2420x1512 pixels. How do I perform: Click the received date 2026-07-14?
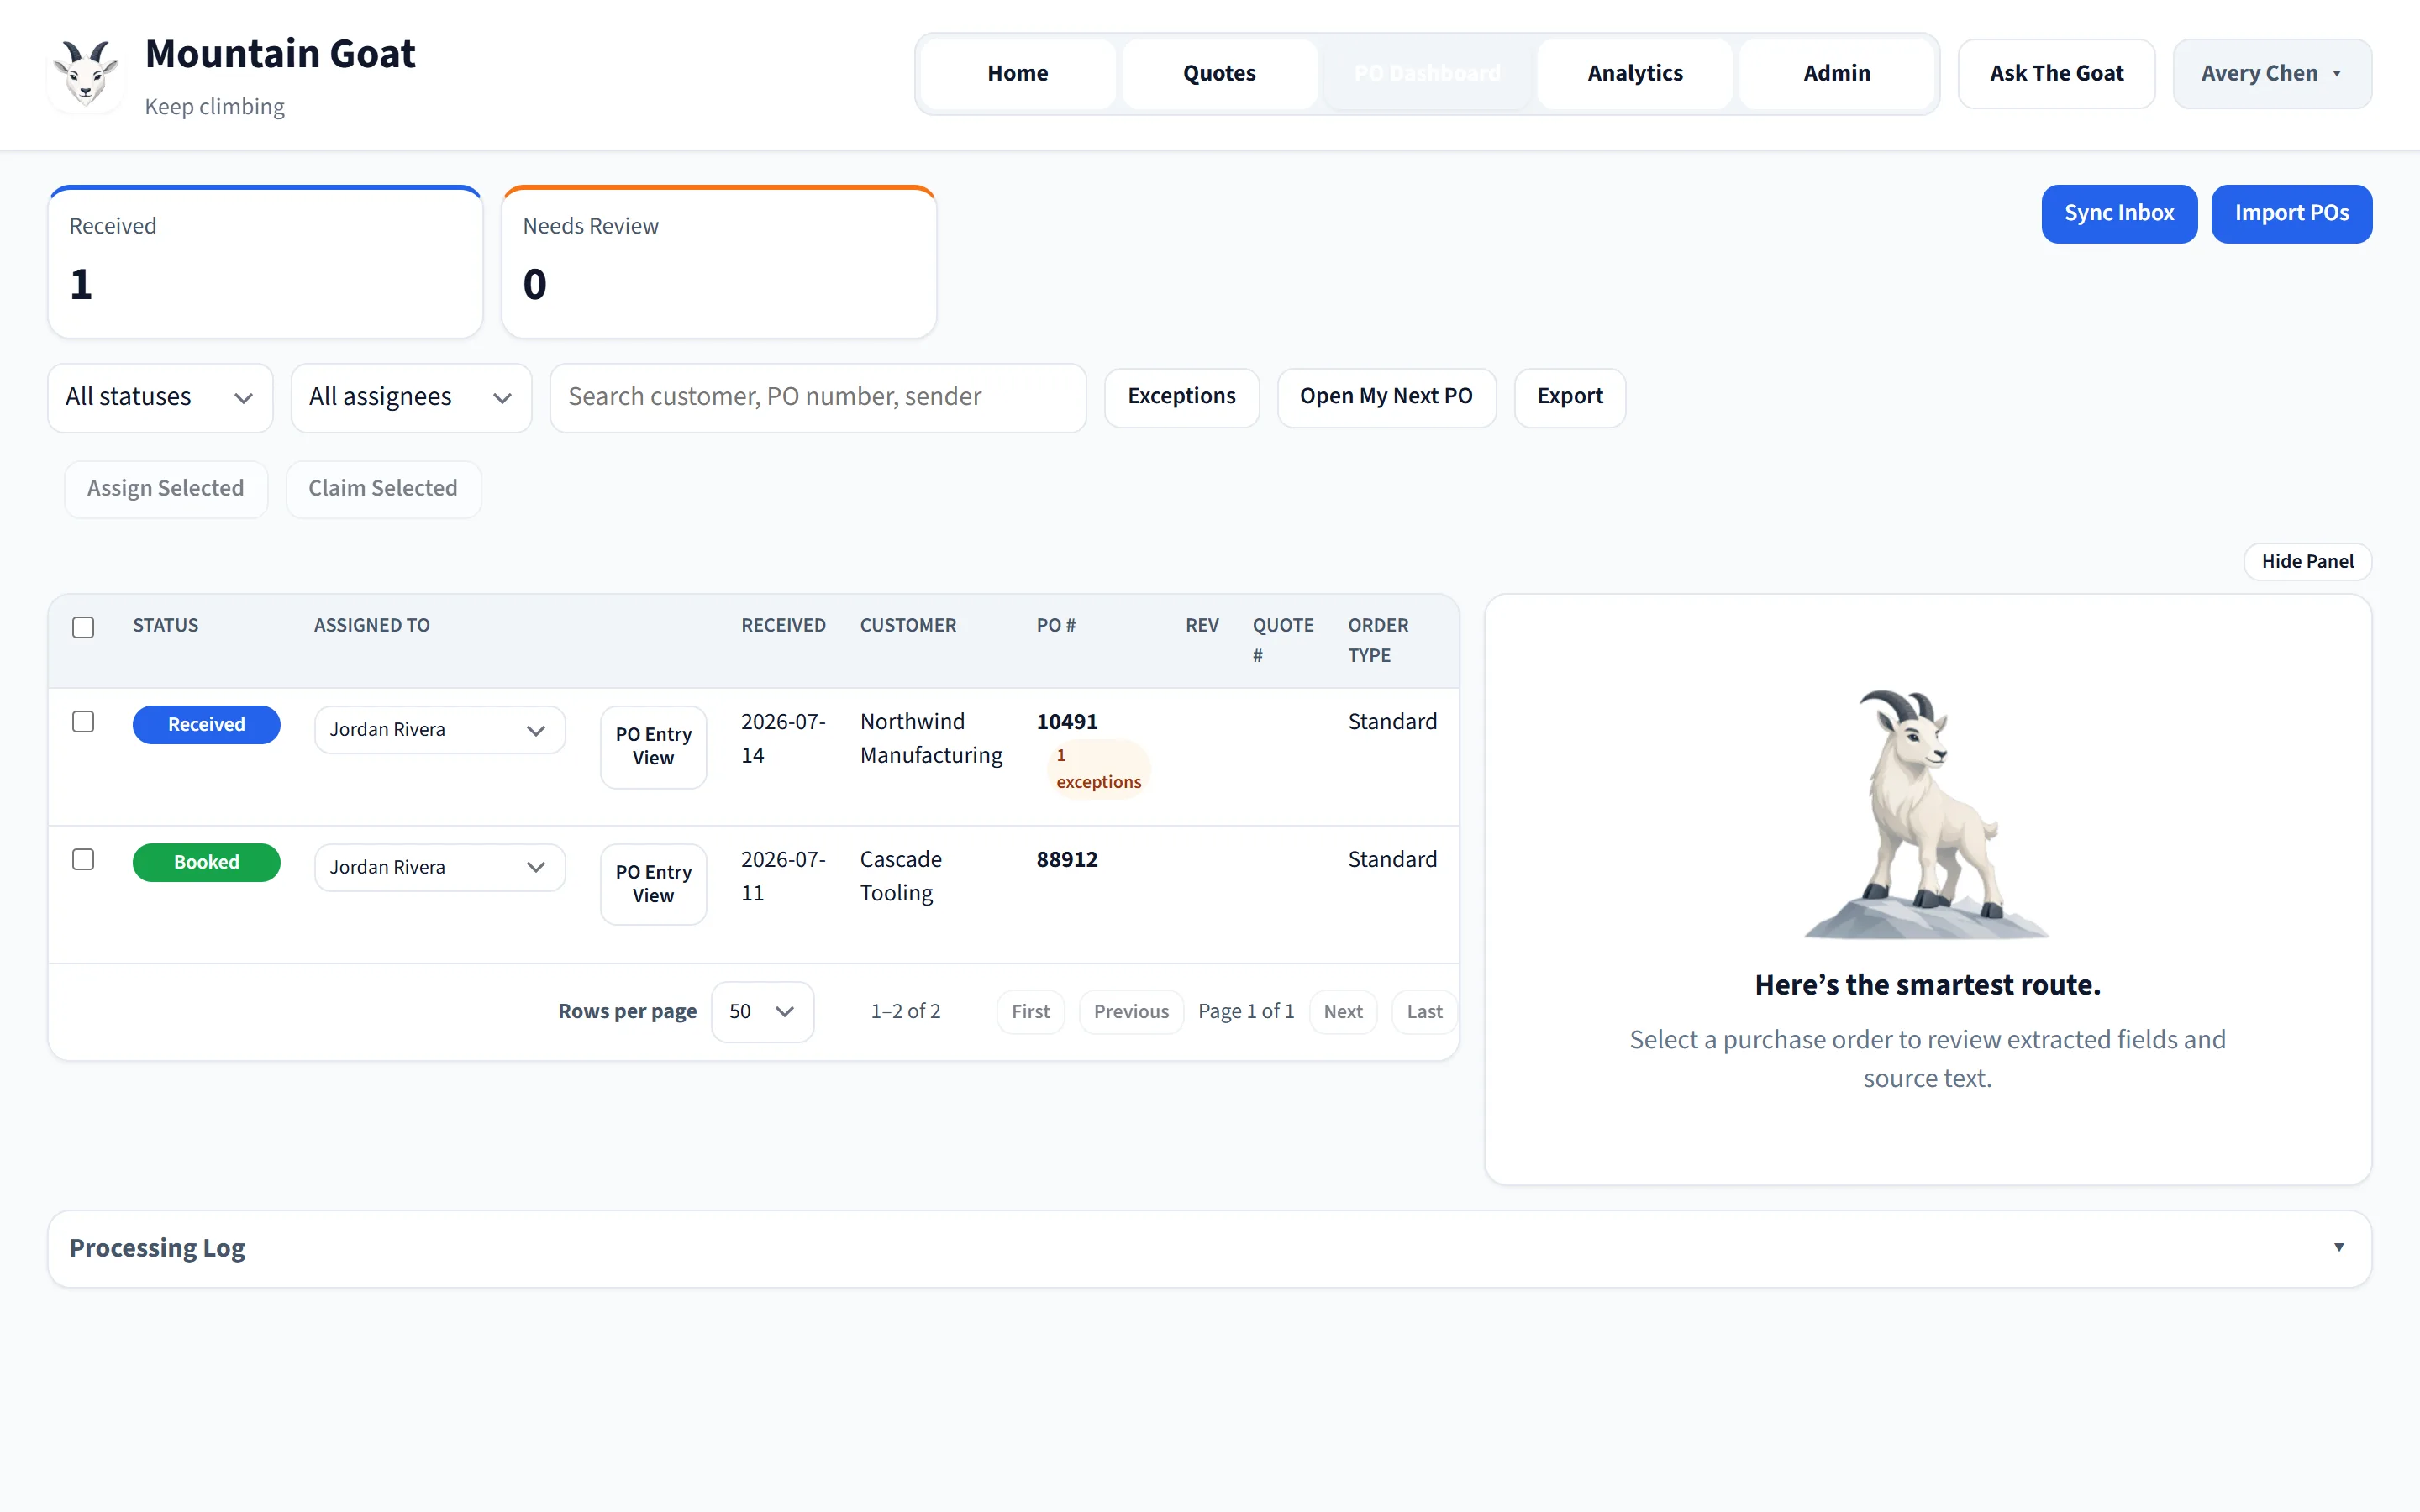(783, 738)
